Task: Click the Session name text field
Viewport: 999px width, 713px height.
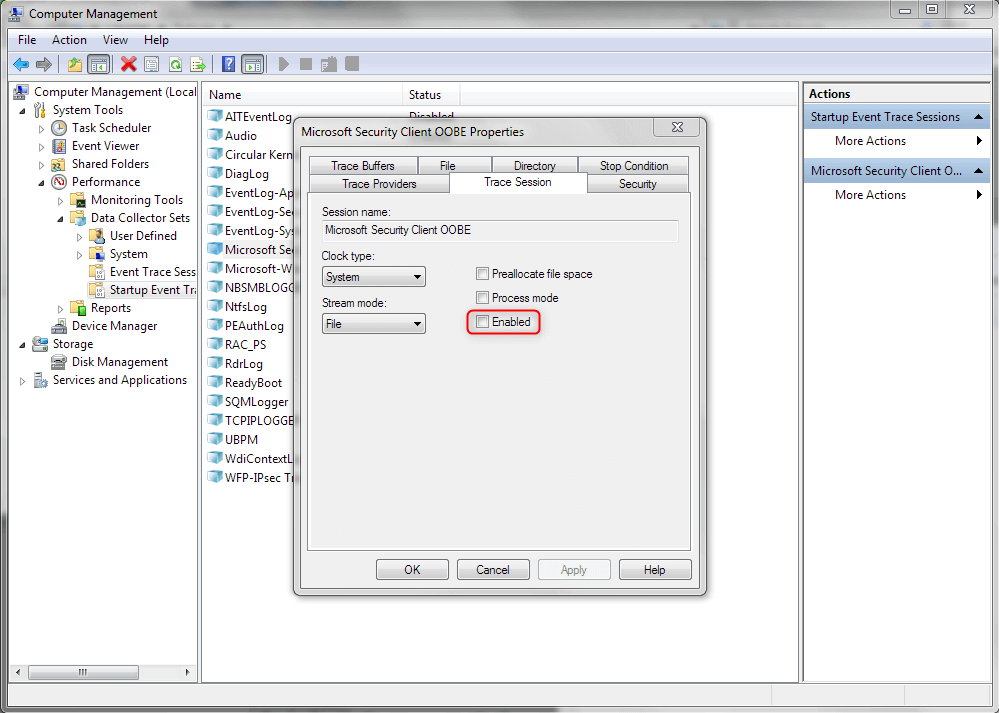Action: [499, 230]
